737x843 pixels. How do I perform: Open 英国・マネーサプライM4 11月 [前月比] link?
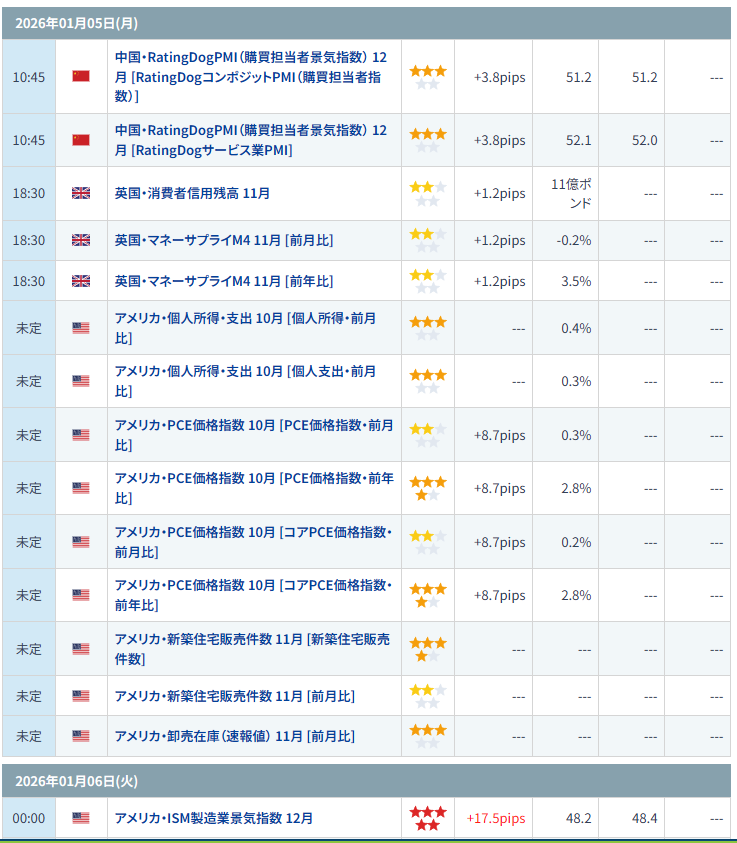pyautogui.click(x=224, y=240)
